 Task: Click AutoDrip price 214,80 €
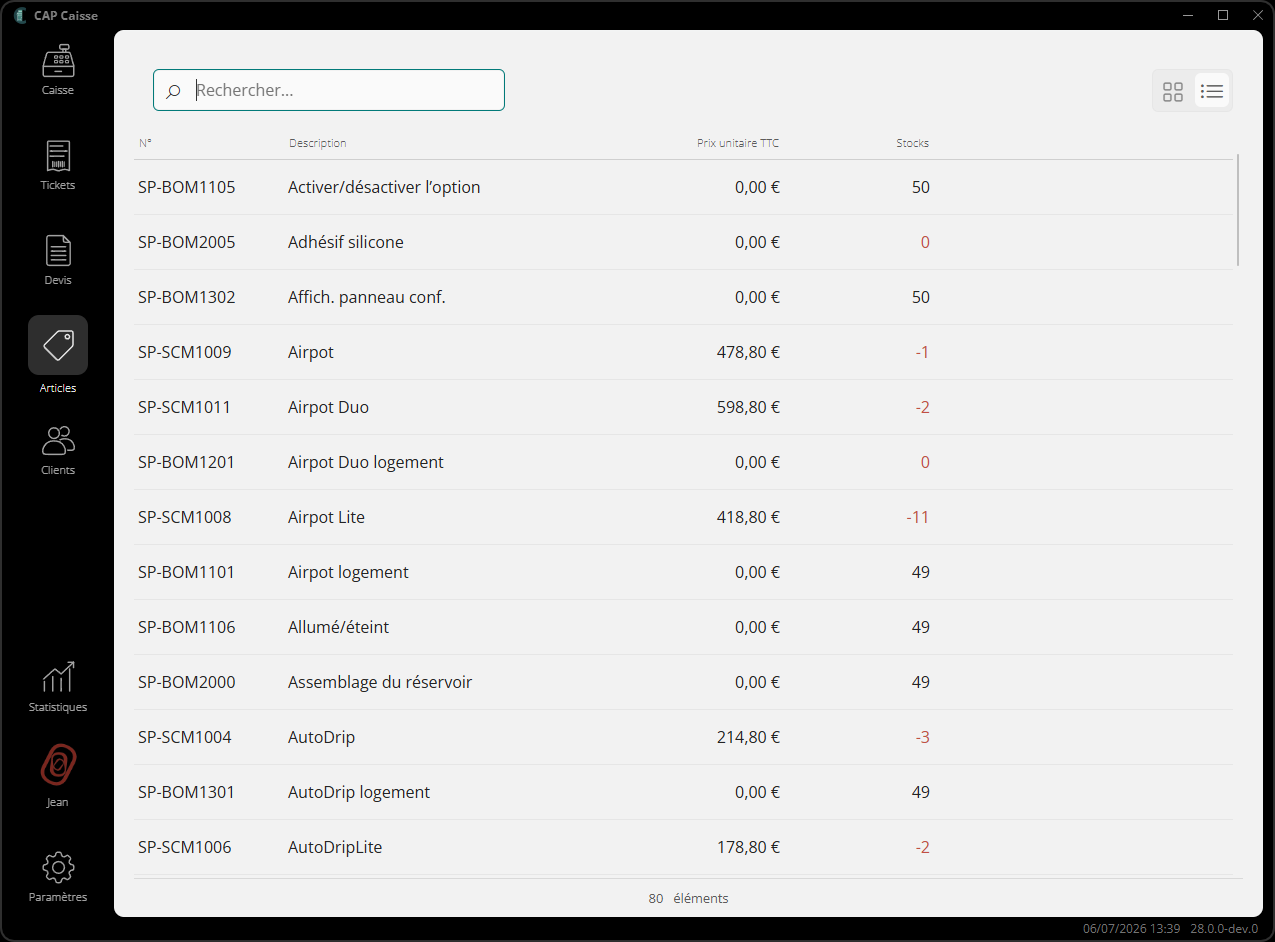click(x=748, y=737)
